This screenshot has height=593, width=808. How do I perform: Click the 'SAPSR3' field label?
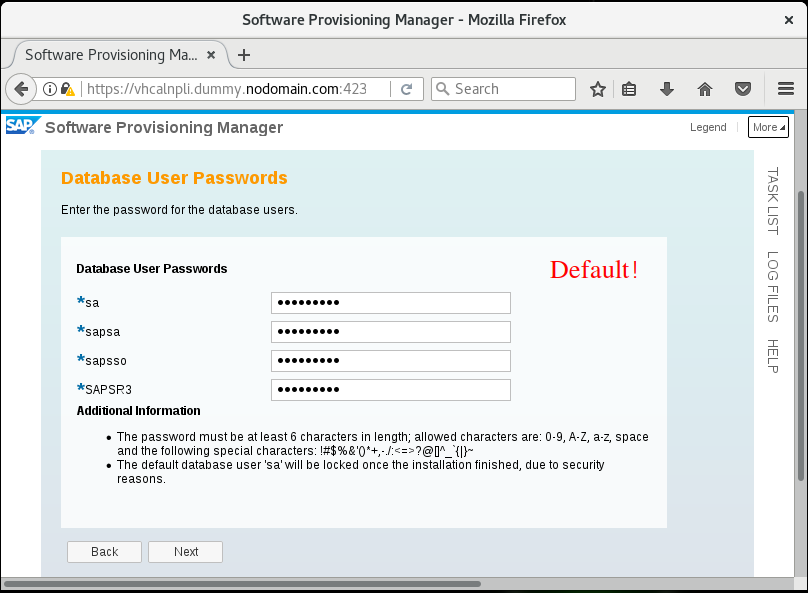[x=108, y=389]
